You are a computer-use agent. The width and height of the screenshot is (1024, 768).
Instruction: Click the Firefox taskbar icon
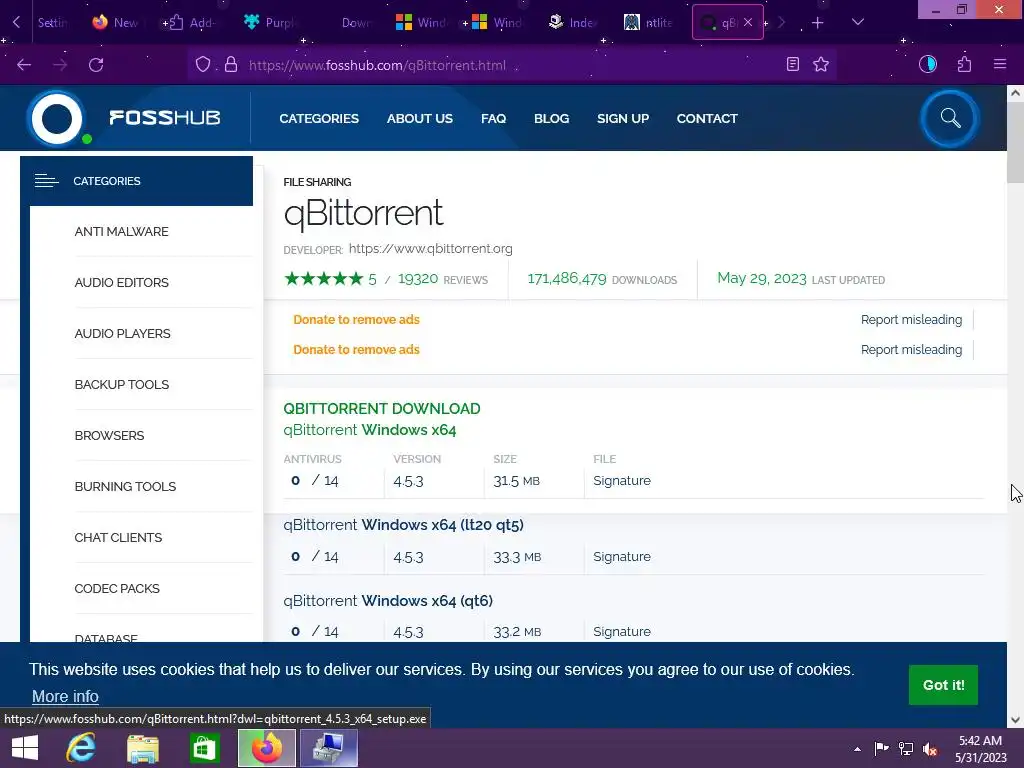point(266,748)
